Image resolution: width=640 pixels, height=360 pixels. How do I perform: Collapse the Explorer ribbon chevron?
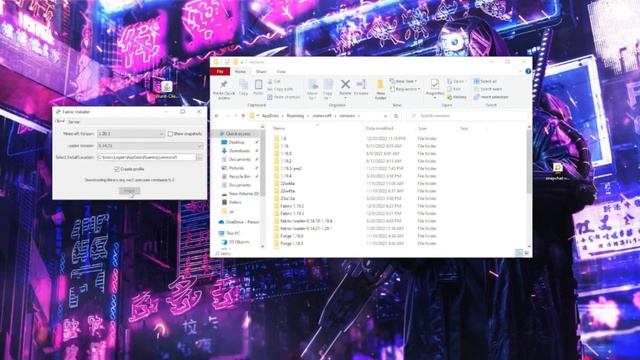click(x=520, y=71)
